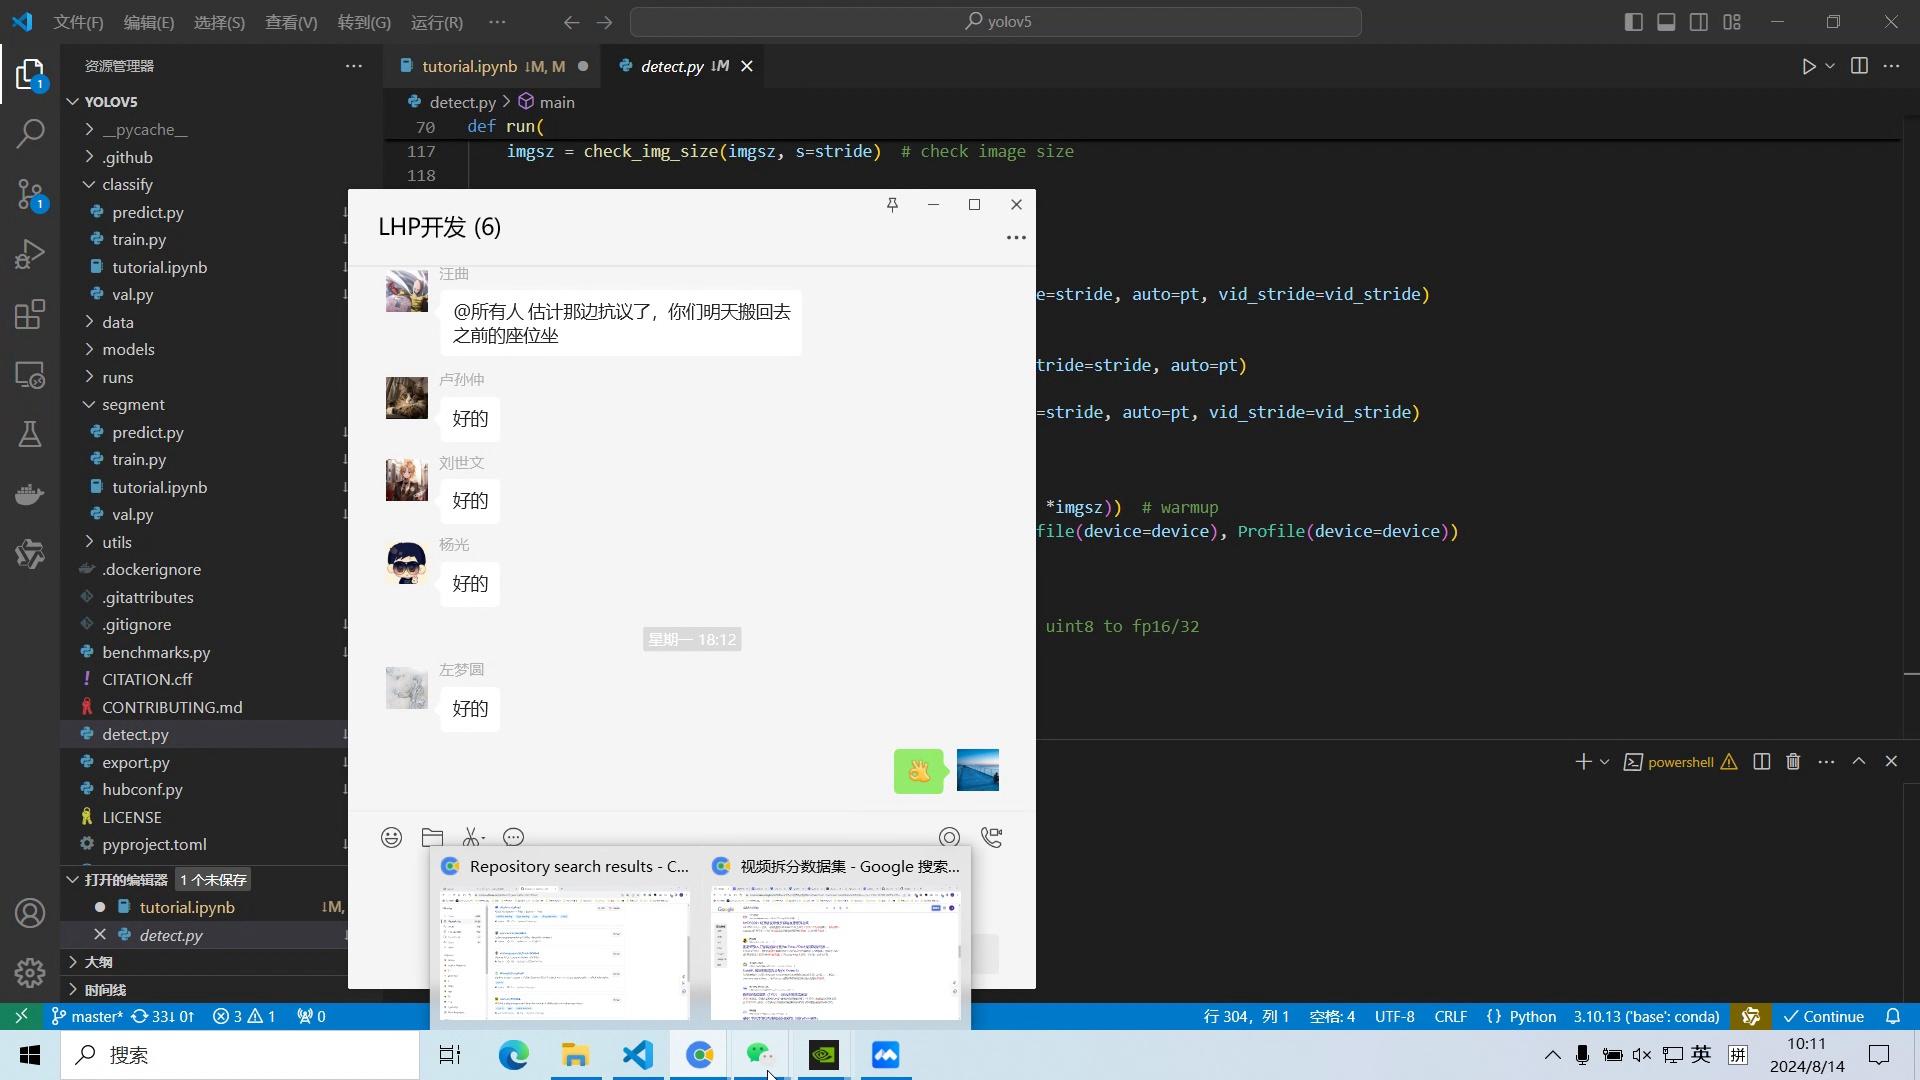Click the master* git branch indicator
This screenshot has height=1080, width=1920.
[87, 1016]
